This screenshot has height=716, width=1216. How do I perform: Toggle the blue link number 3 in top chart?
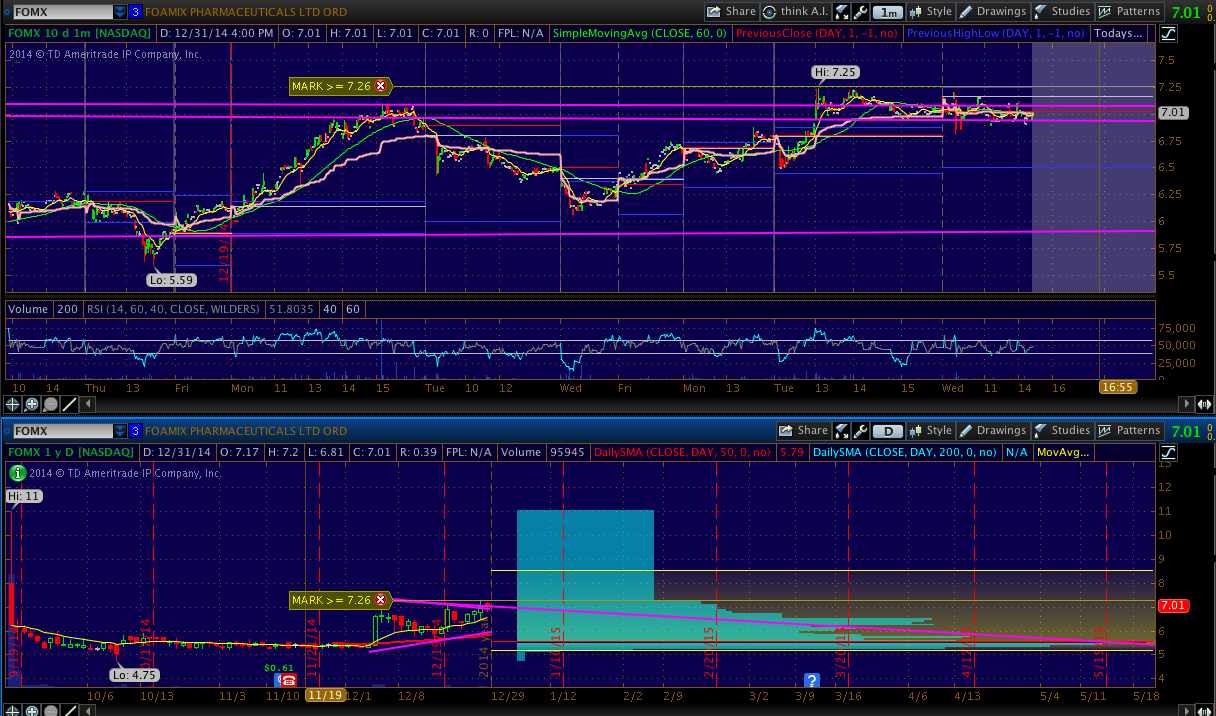point(135,12)
